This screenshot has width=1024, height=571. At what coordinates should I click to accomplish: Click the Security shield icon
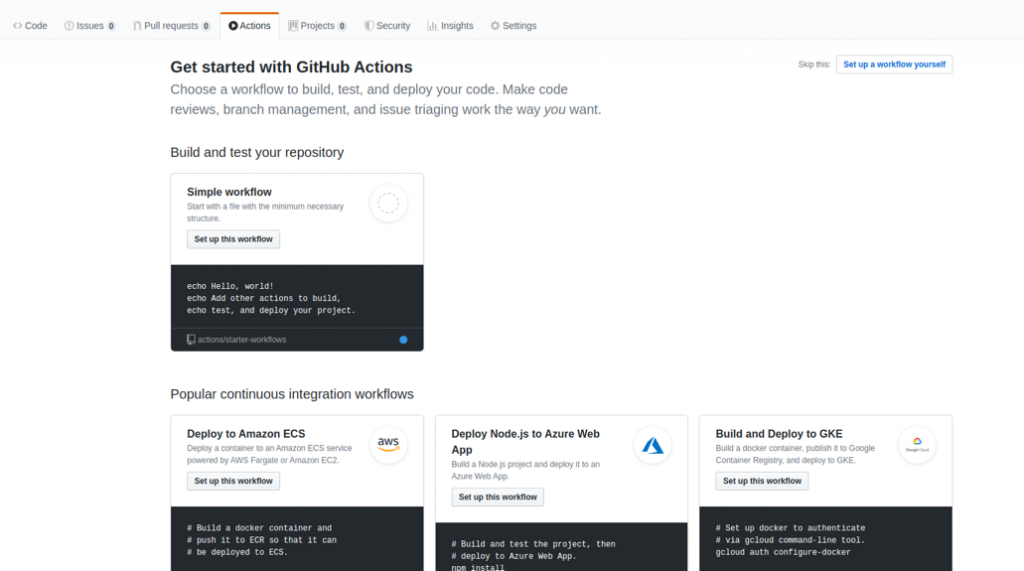pos(369,25)
